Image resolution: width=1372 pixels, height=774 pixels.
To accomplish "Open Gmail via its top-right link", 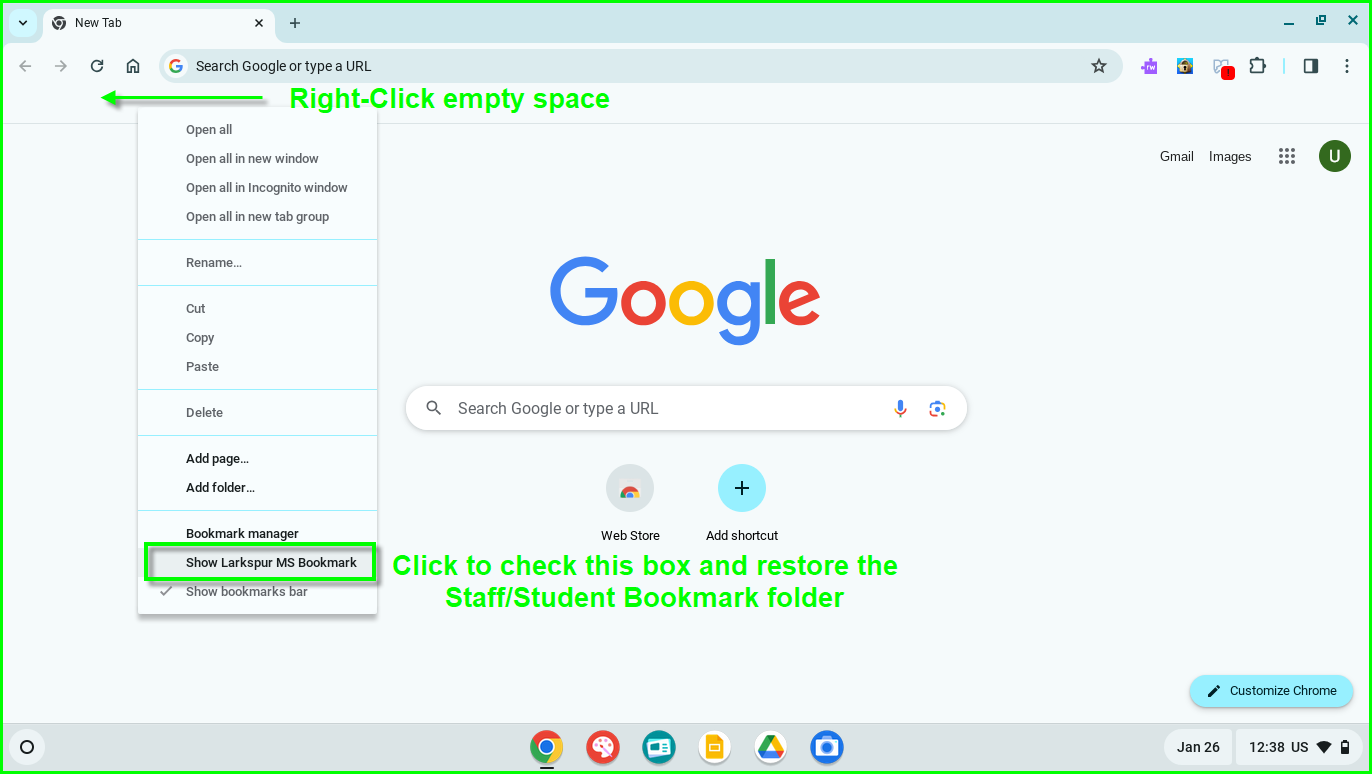I will pyautogui.click(x=1176, y=156).
